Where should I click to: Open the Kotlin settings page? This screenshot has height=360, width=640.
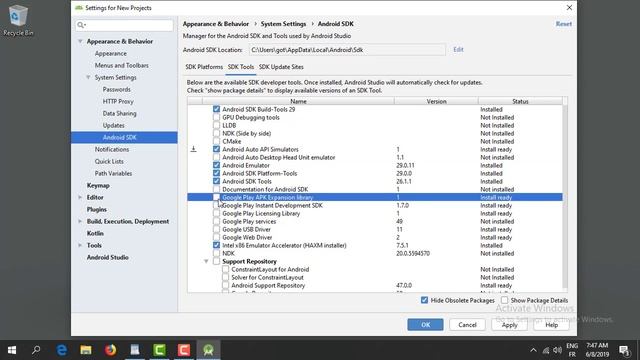pyautogui.click(x=95, y=233)
